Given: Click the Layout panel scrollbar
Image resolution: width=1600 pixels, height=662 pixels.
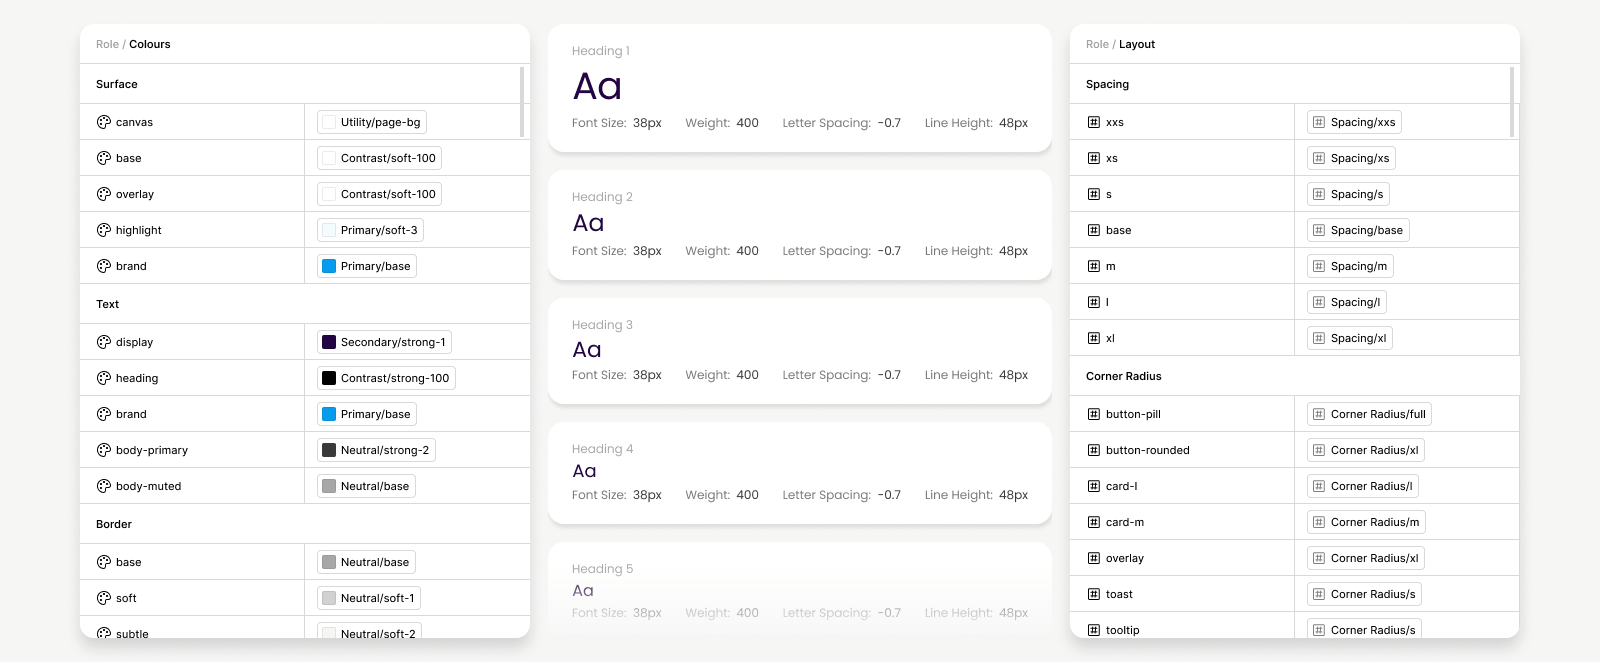Looking at the screenshot, I should [x=1512, y=102].
